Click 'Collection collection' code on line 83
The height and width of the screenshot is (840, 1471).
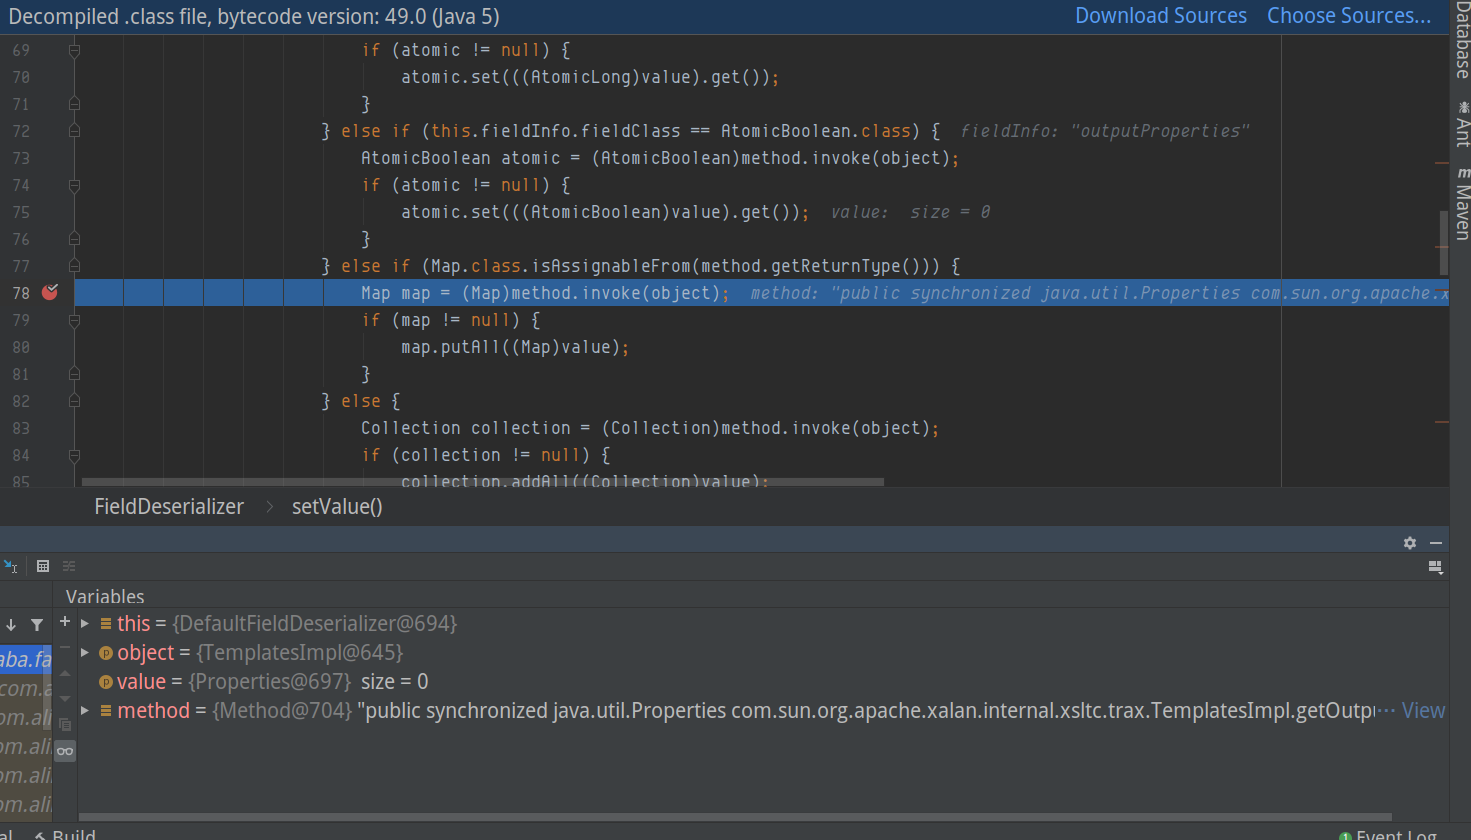tap(466, 428)
